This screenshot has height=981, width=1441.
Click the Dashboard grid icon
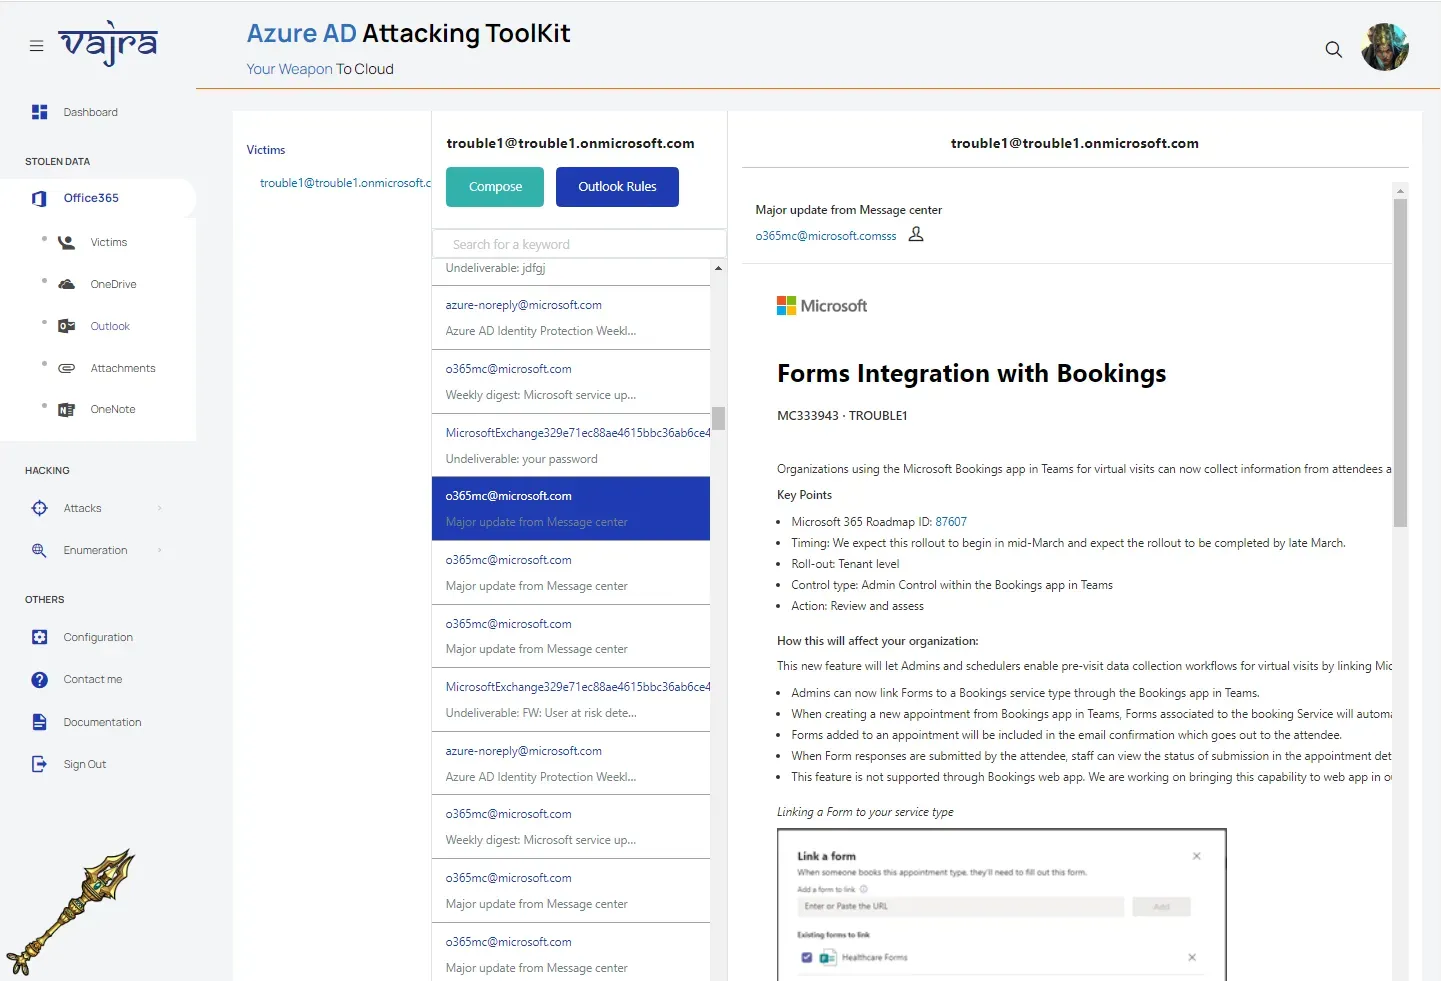coord(40,112)
